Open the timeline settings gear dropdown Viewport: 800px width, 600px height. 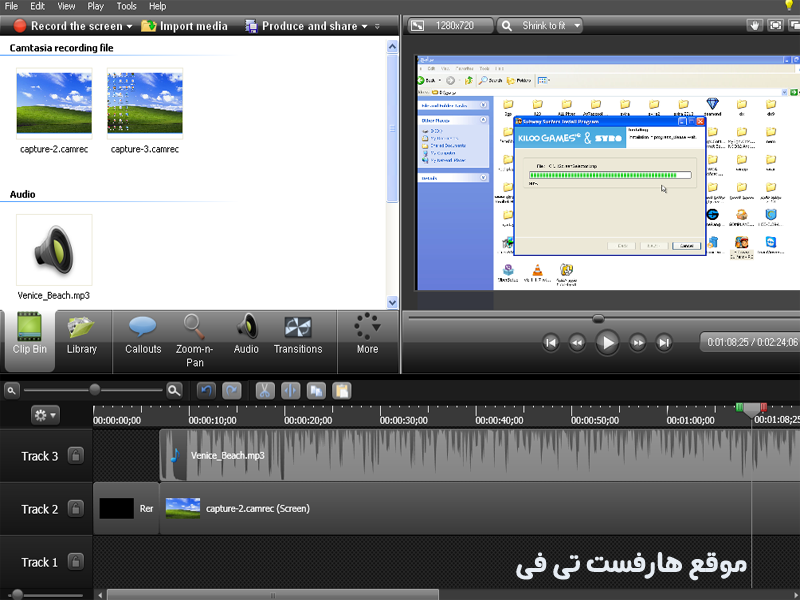pos(45,415)
